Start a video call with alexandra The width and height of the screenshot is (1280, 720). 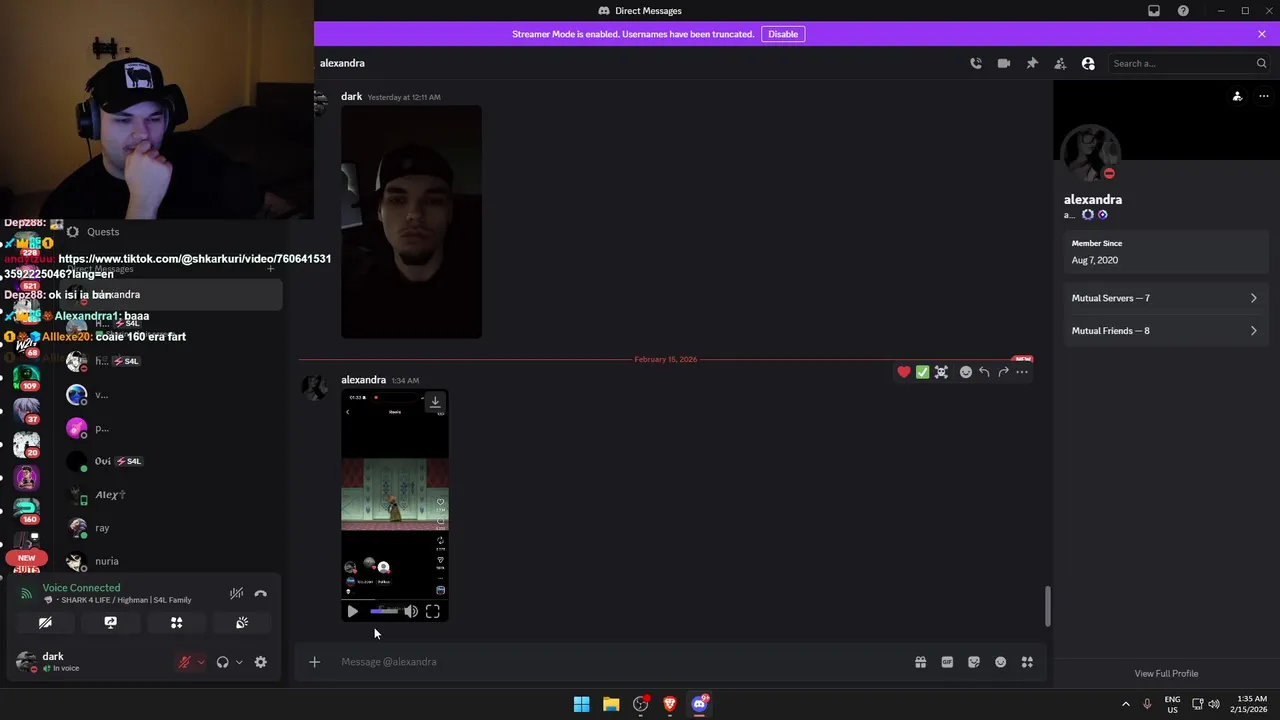pos(1004,63)
